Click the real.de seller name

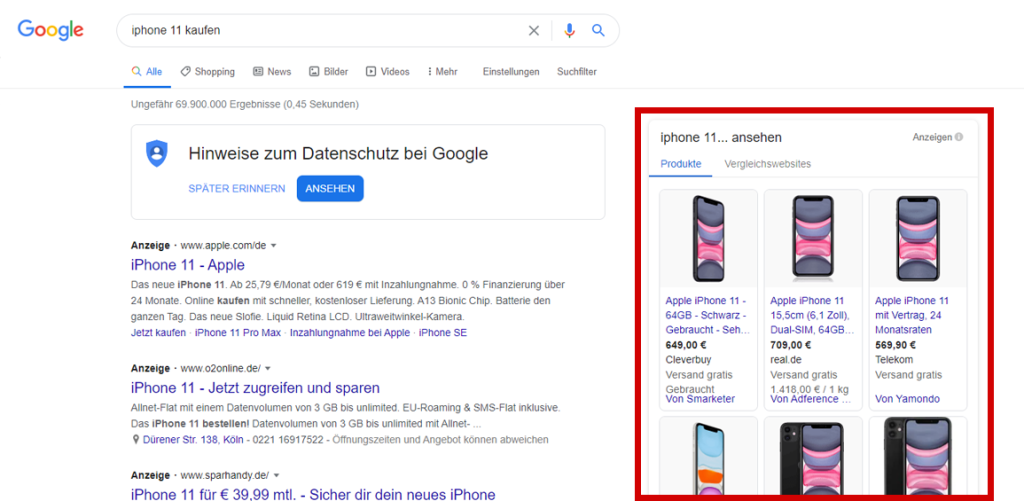tap(786, 360)
